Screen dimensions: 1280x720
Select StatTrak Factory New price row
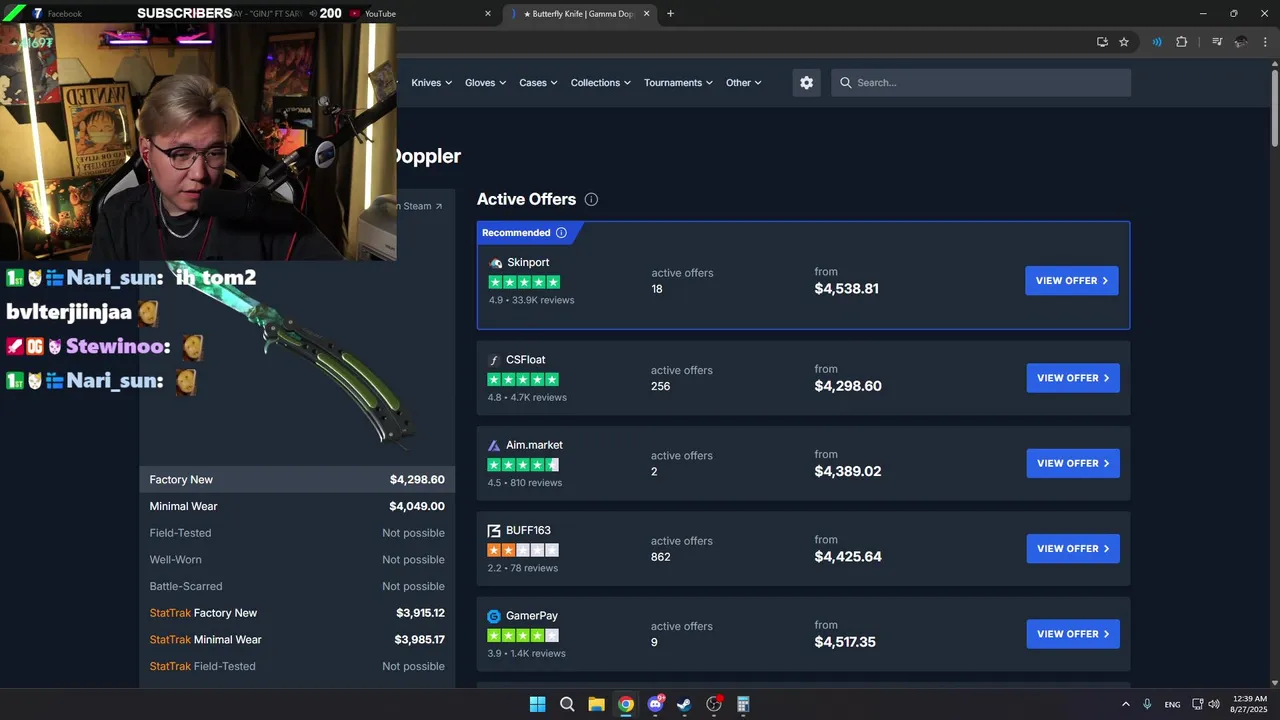(297, 613)
